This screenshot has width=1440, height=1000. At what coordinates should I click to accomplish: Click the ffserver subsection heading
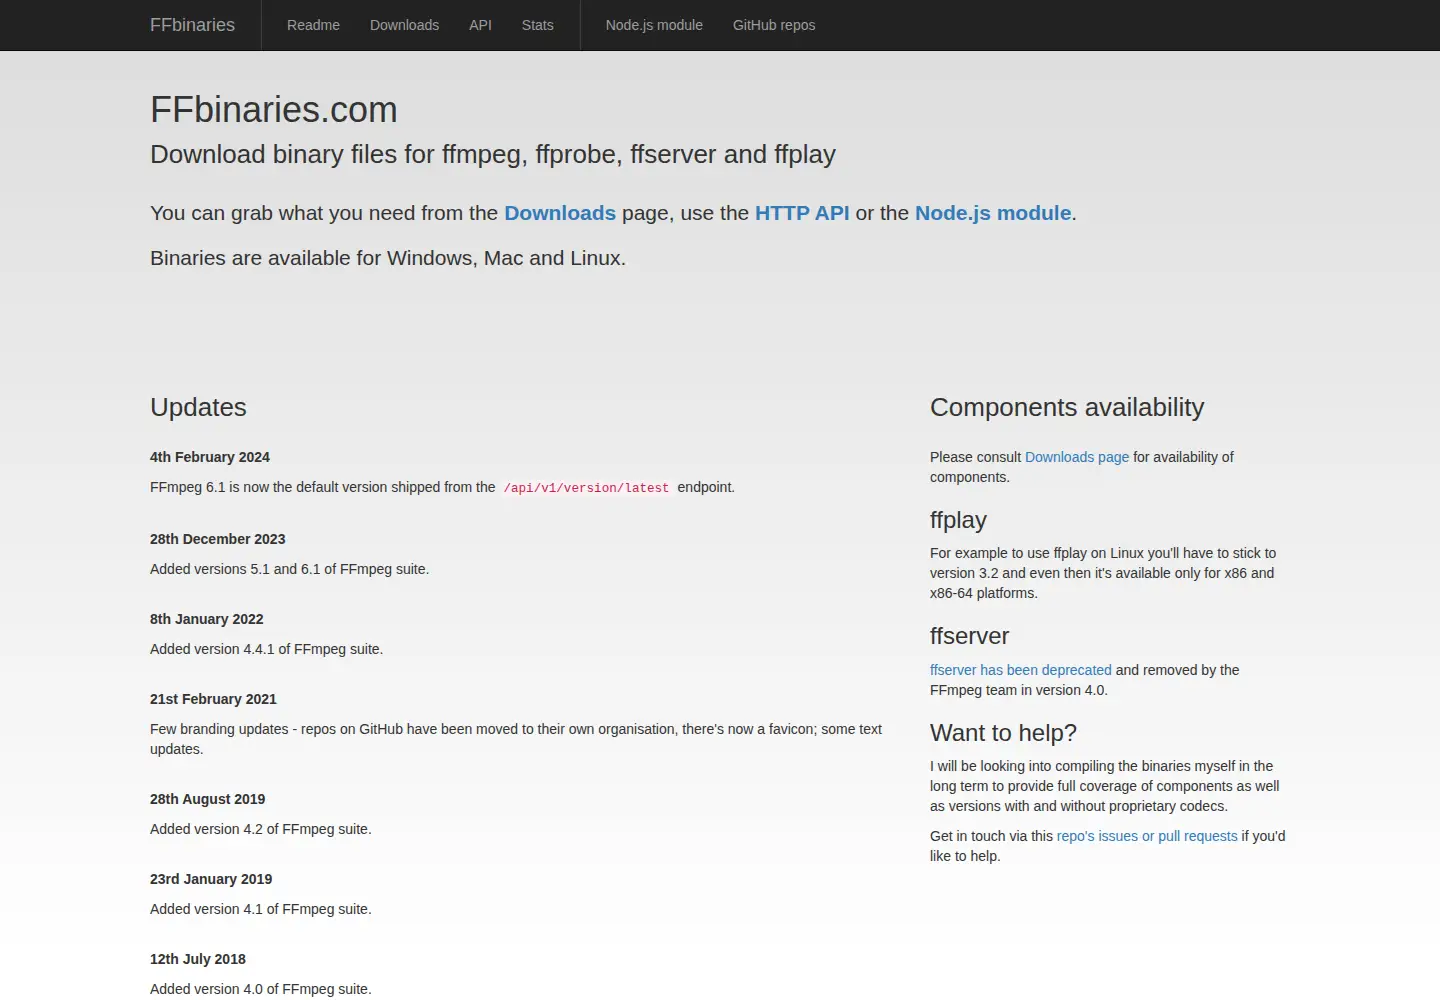(969, 636)
